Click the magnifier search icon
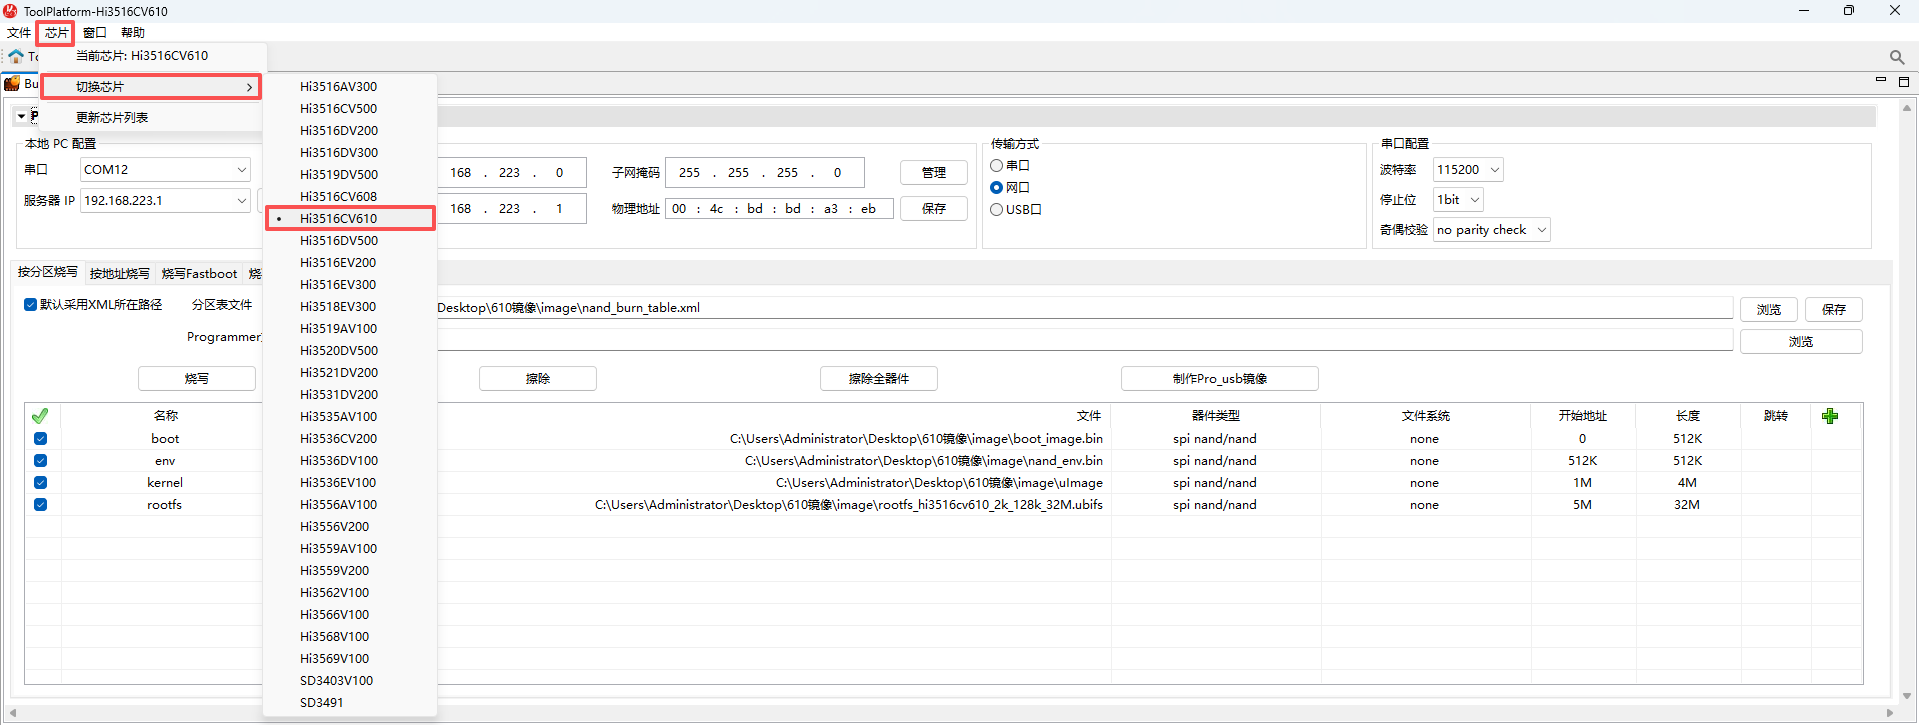 click(x=1896, y=57)
